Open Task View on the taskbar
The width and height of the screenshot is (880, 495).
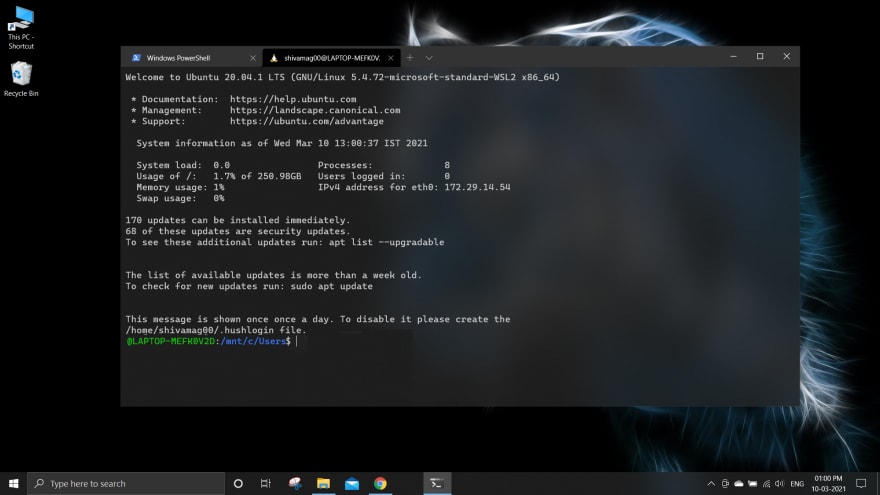coord(265,483)
